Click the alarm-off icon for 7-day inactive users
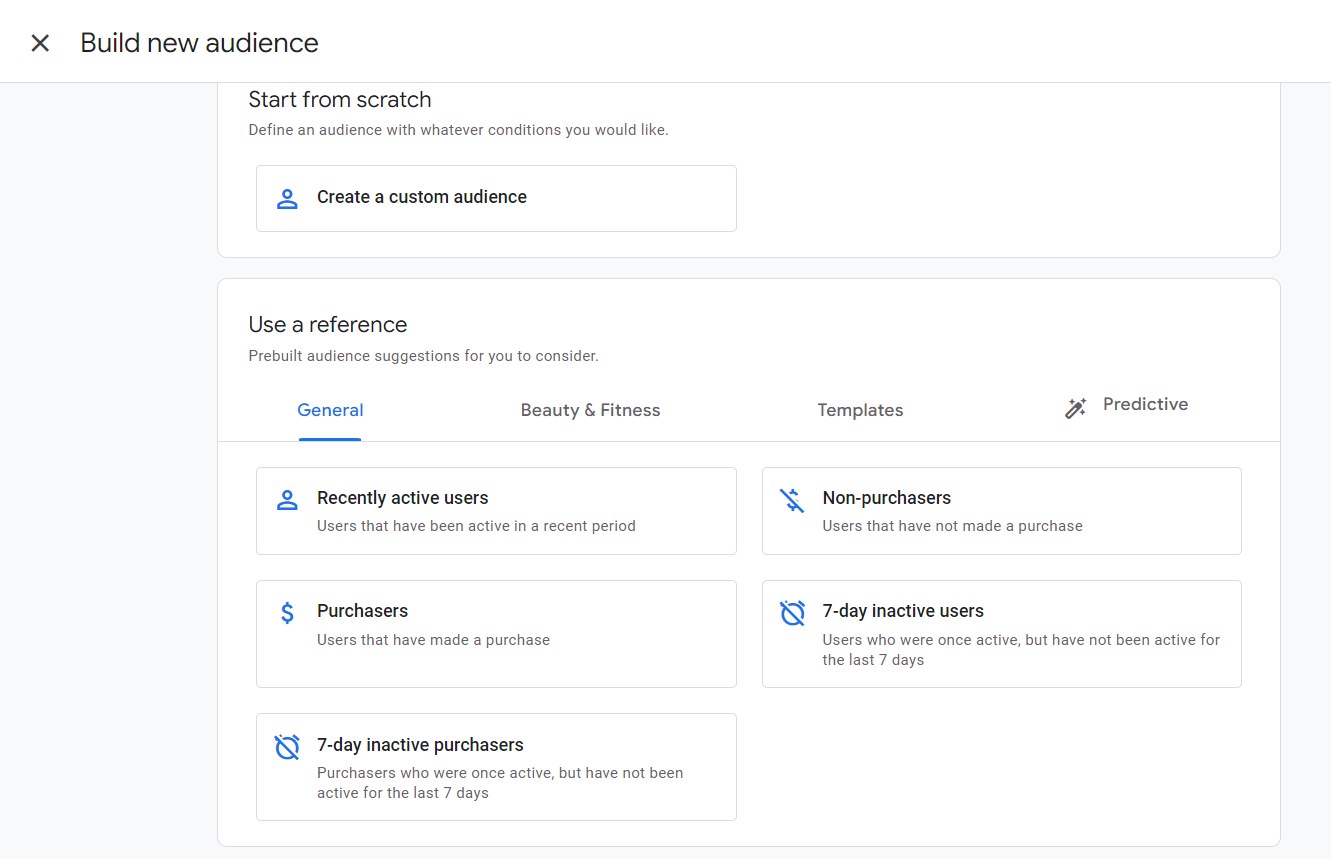 792,613
